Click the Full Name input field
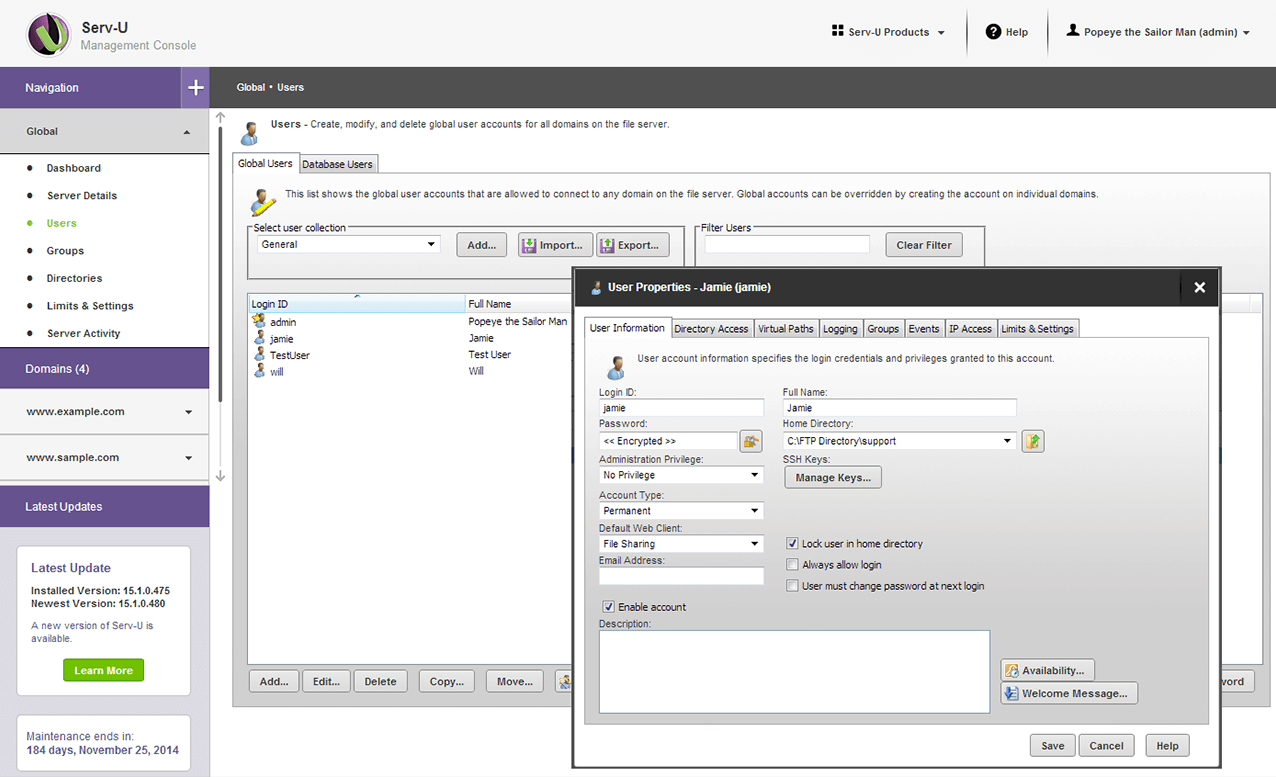This screenshot has height=777, width=1276. (x=900, y=408)
